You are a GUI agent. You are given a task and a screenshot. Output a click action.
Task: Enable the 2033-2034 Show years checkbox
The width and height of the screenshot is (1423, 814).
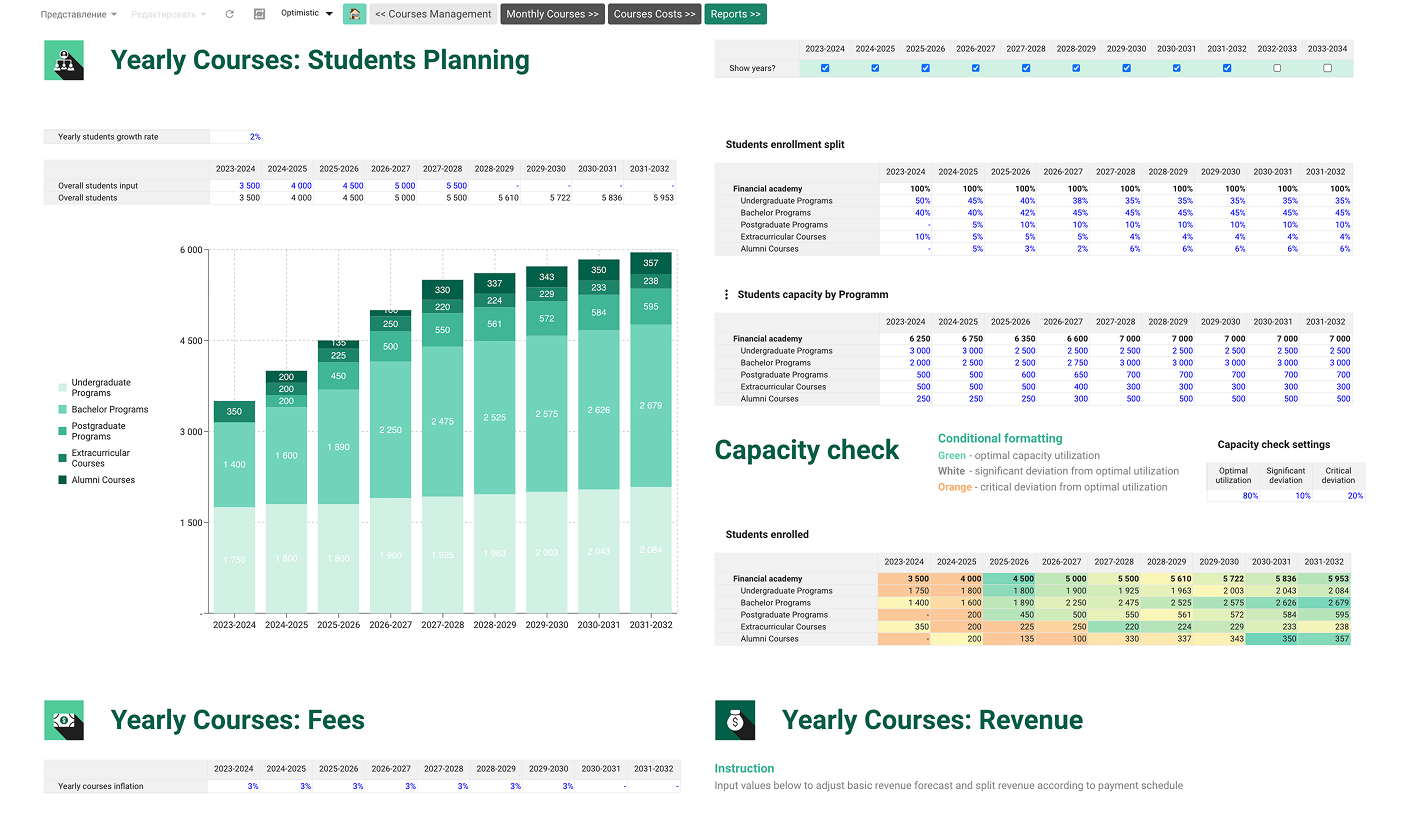(1327, 68)
